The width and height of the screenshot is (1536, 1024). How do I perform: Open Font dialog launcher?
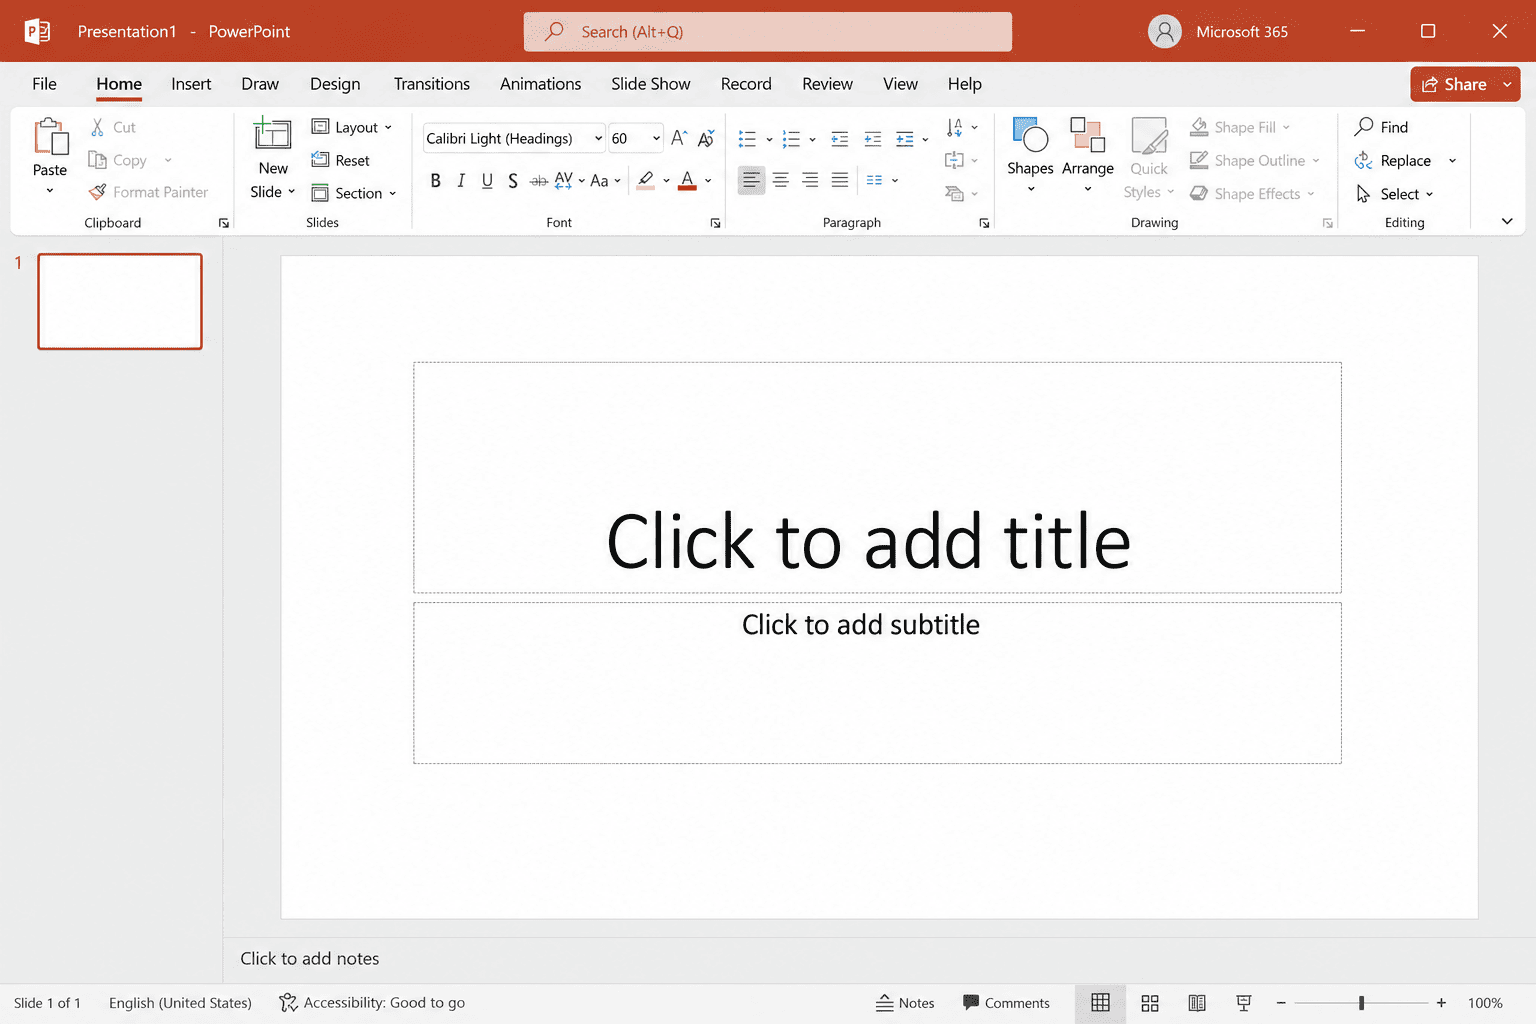tap(715, 223)
